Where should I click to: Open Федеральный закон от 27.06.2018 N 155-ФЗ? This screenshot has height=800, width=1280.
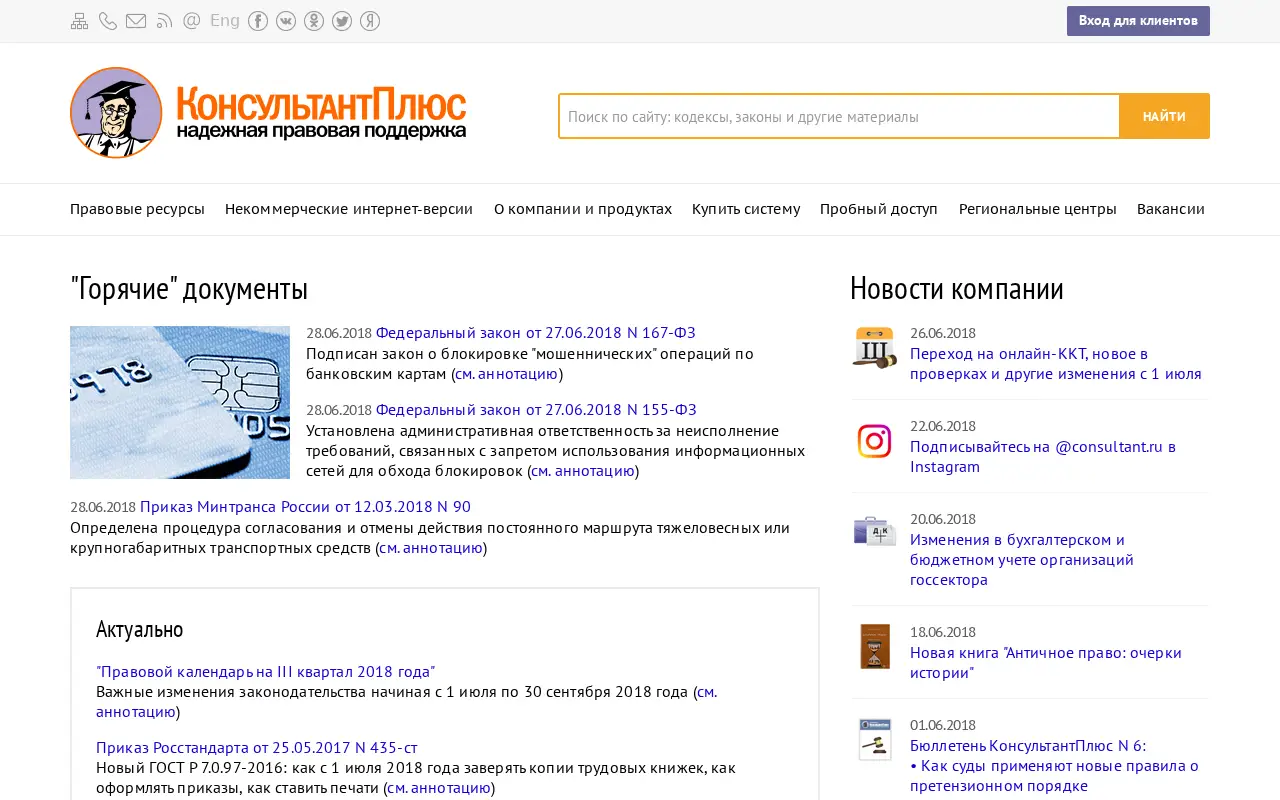pyautogui.click(x=536, y=410)
